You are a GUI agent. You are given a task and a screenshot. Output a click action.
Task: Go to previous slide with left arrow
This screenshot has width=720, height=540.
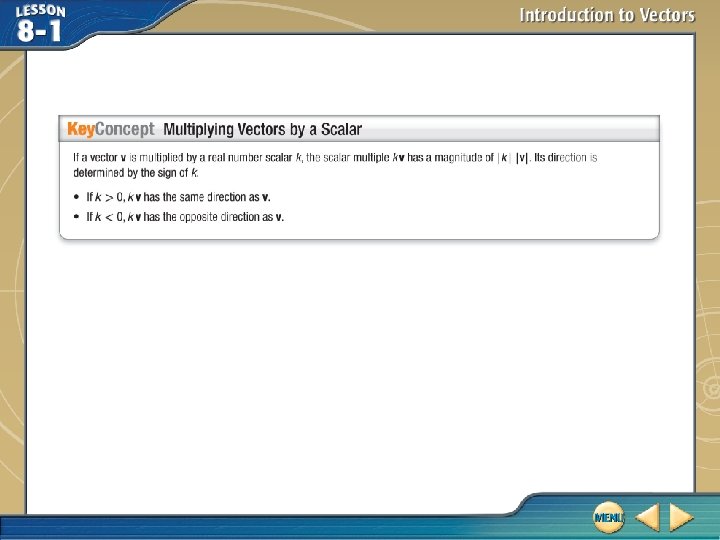tap(647, 517)
